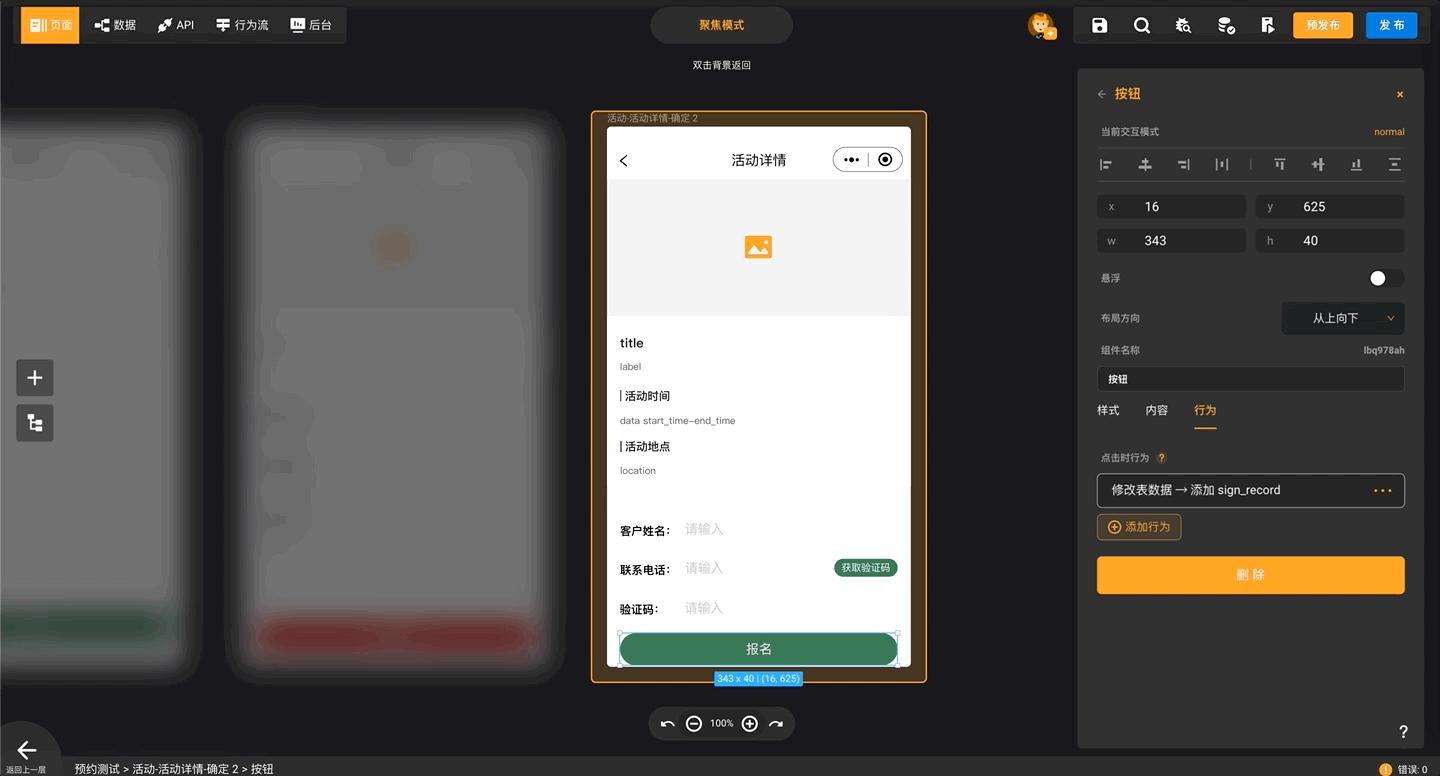Image resolution: width=1440 pixels, height=776 pixels.
Task: Align right edges icon
Action: click(x=1184, y=164)
